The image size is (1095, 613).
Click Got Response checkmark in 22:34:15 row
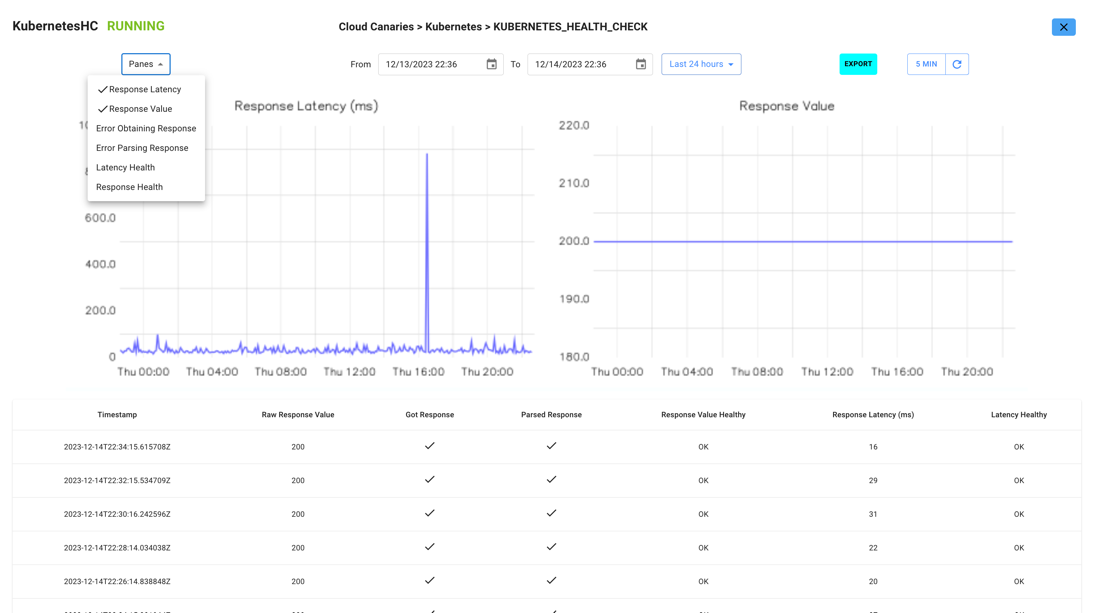point(429,445)
